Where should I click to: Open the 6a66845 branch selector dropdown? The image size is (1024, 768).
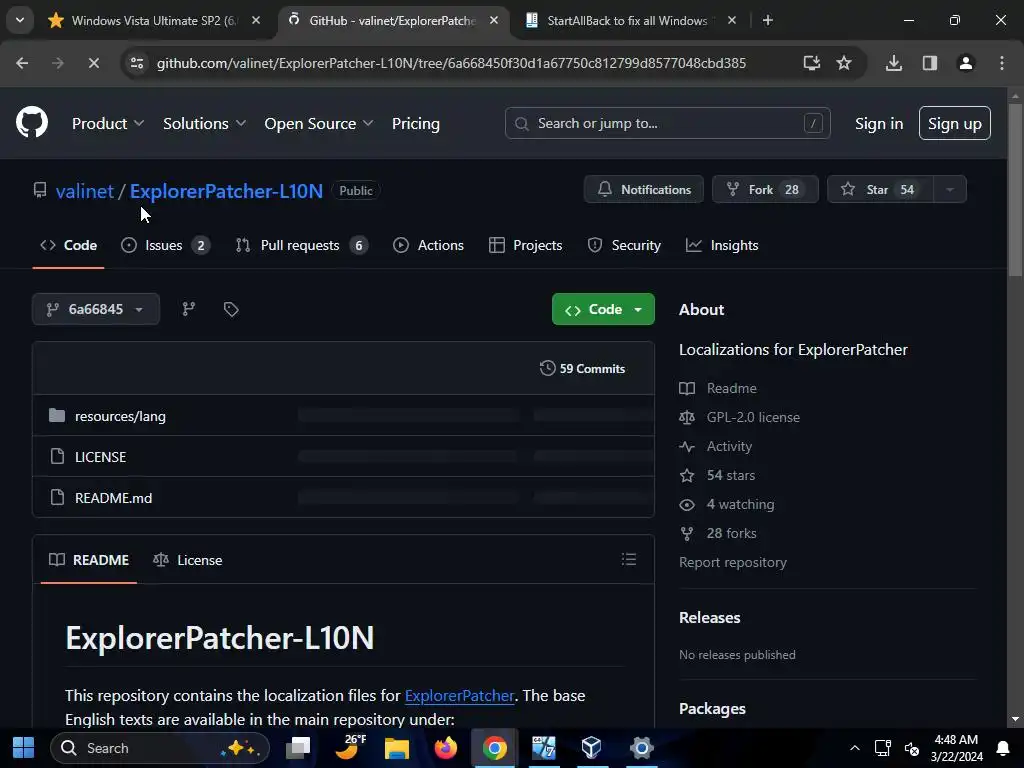[96, 309]
